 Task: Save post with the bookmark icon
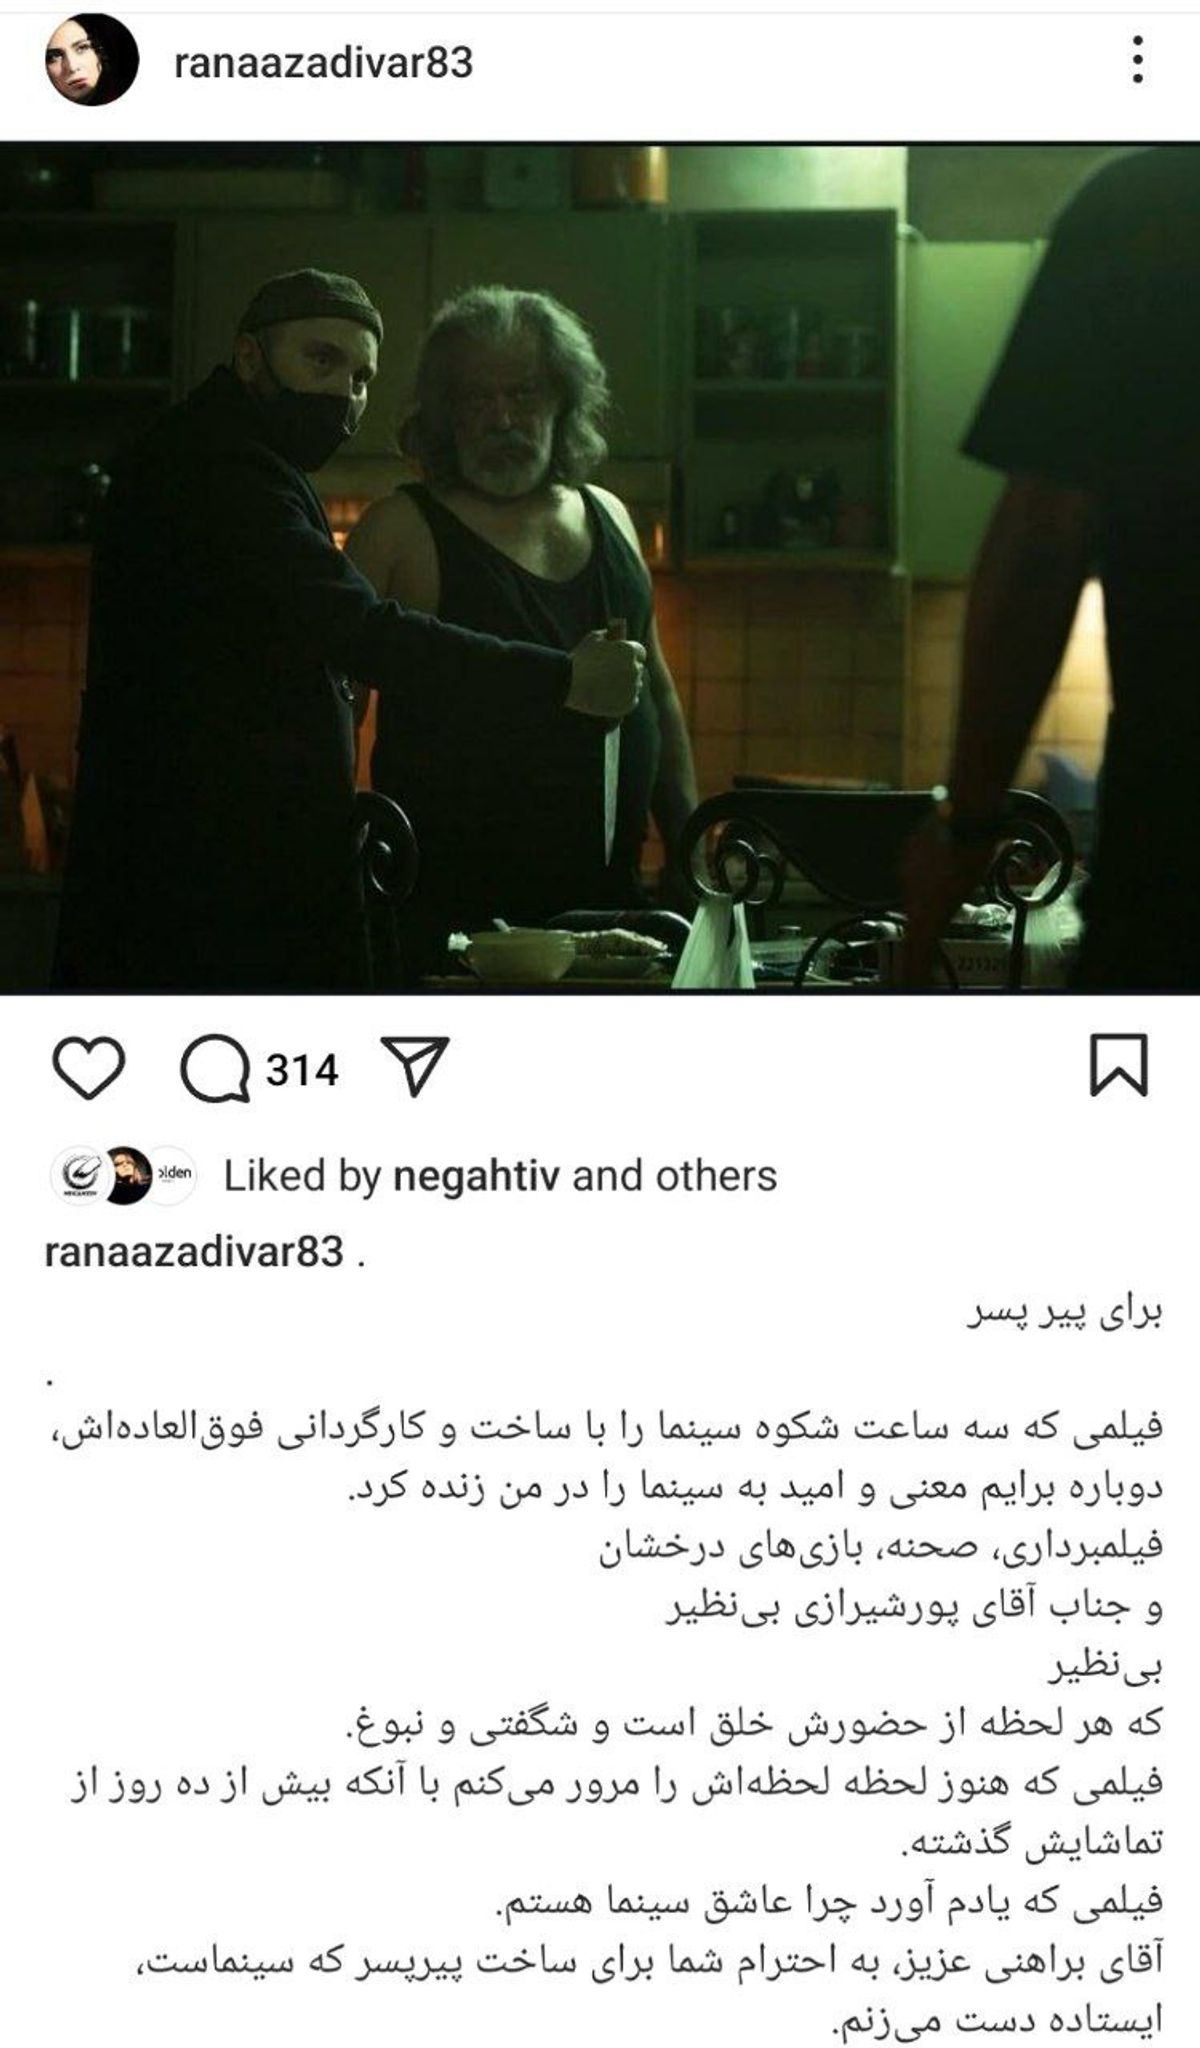click(x=1118, y=1066)
